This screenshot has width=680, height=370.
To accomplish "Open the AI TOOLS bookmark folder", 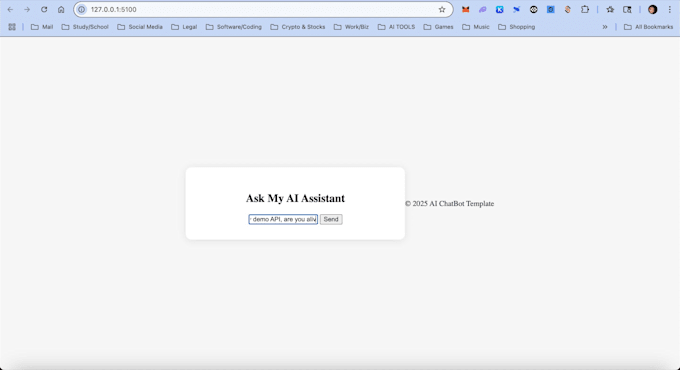I will (396, 27).
